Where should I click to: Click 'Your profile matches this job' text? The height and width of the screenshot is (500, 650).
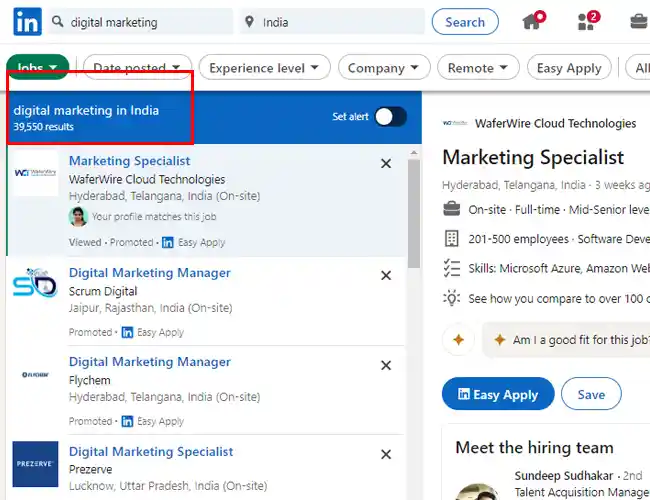154,216
